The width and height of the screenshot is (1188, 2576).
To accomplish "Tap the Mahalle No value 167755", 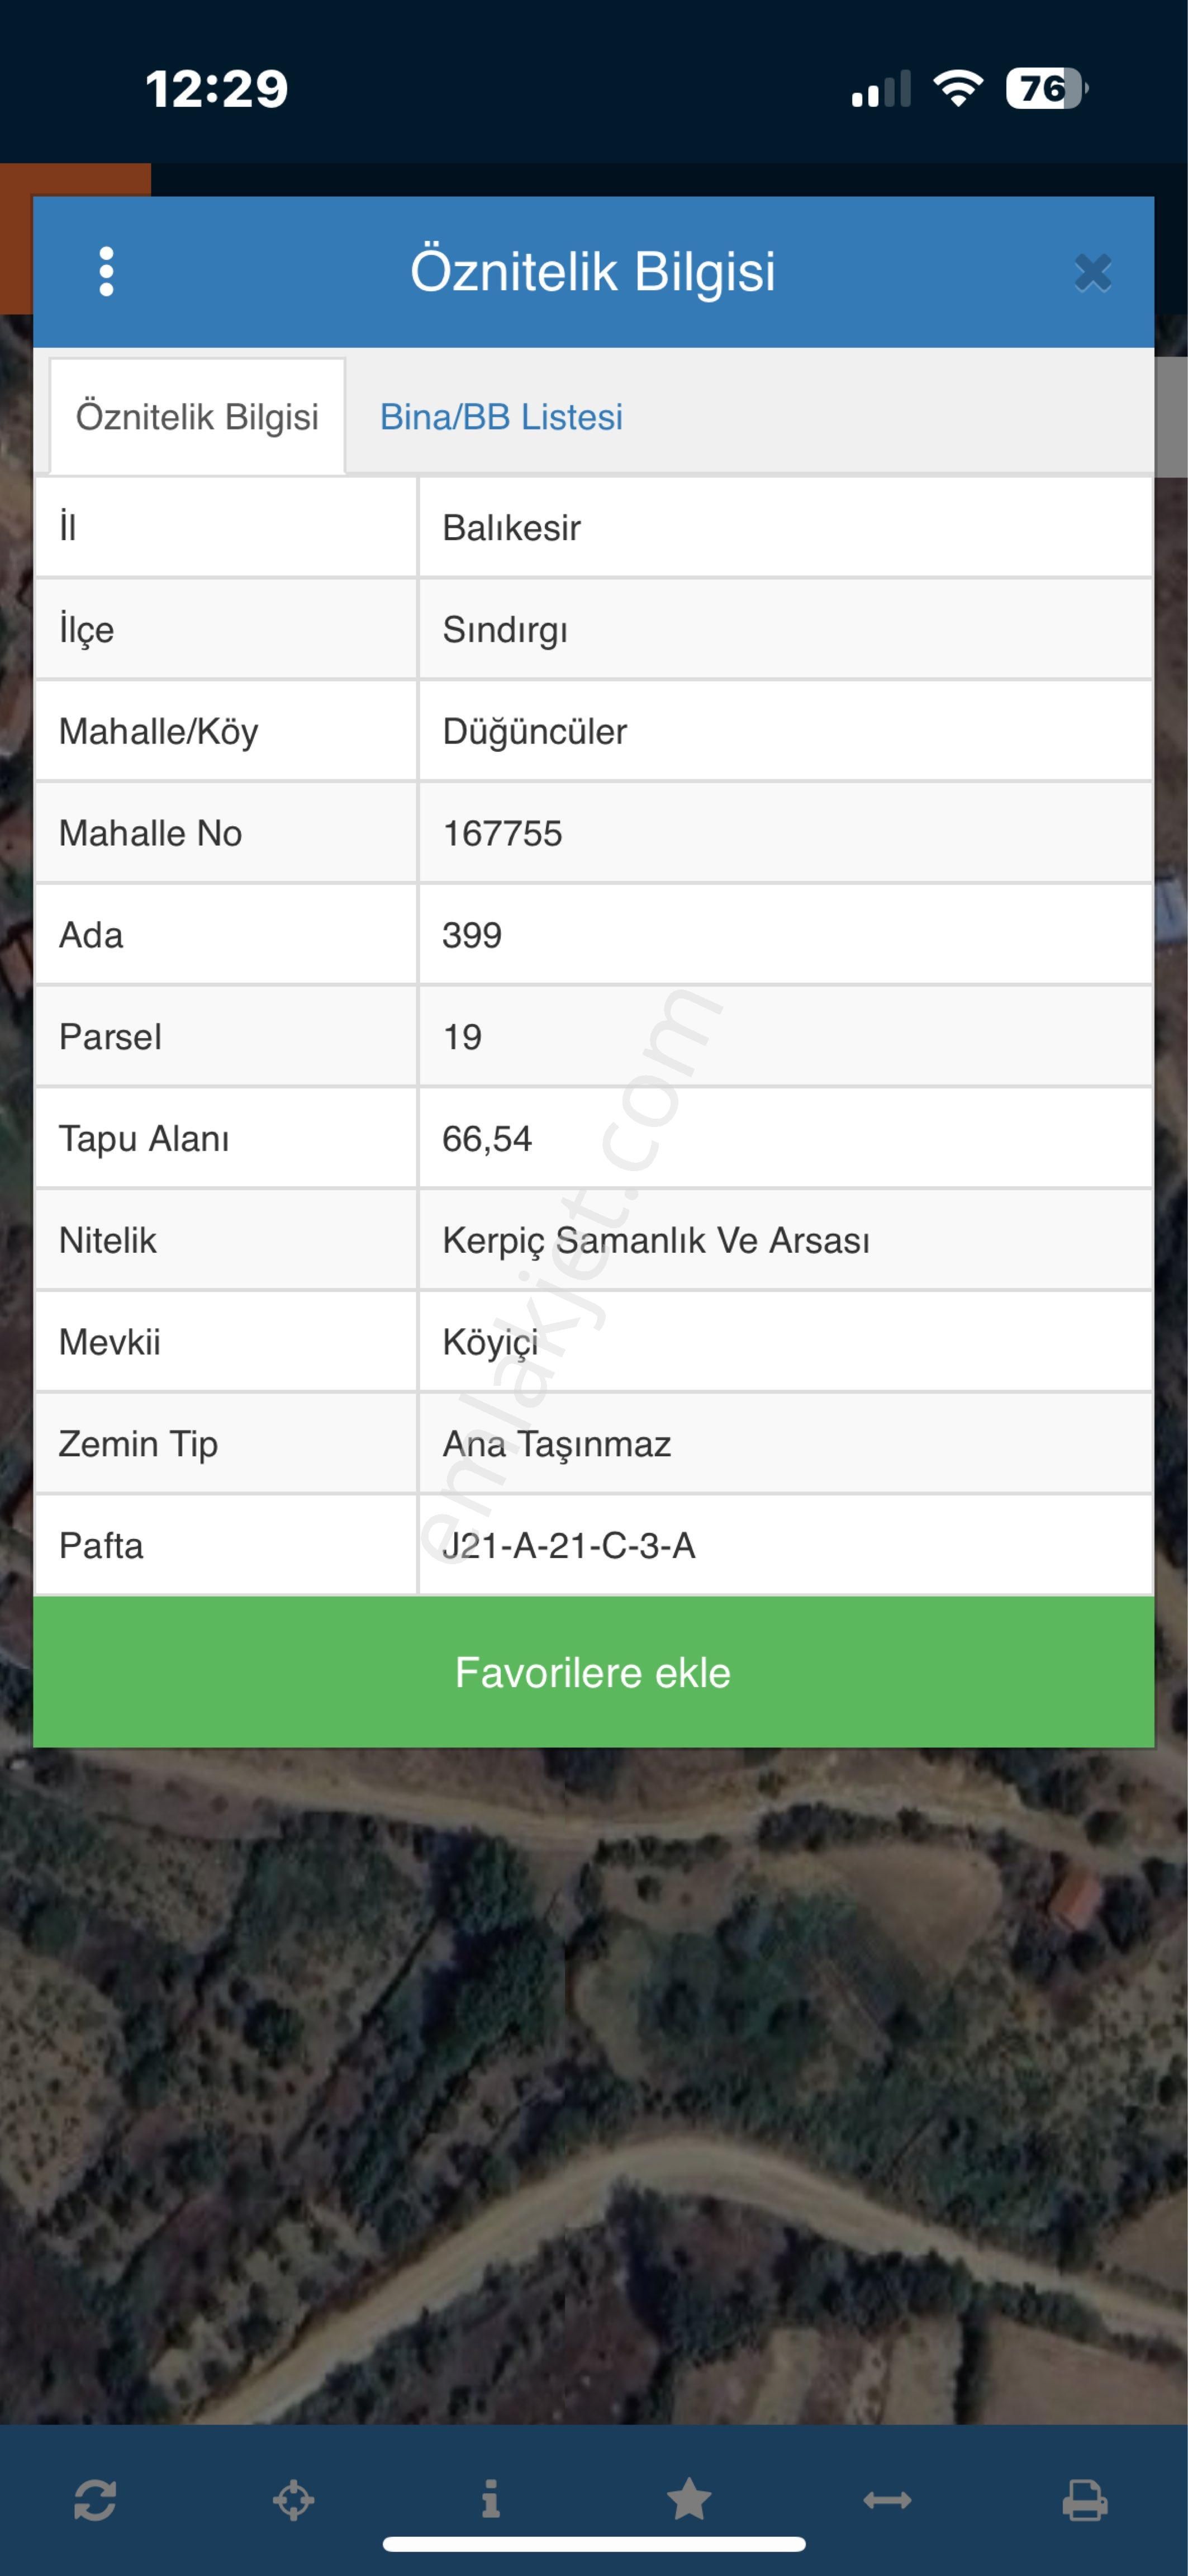I will [x=502, y=833].
